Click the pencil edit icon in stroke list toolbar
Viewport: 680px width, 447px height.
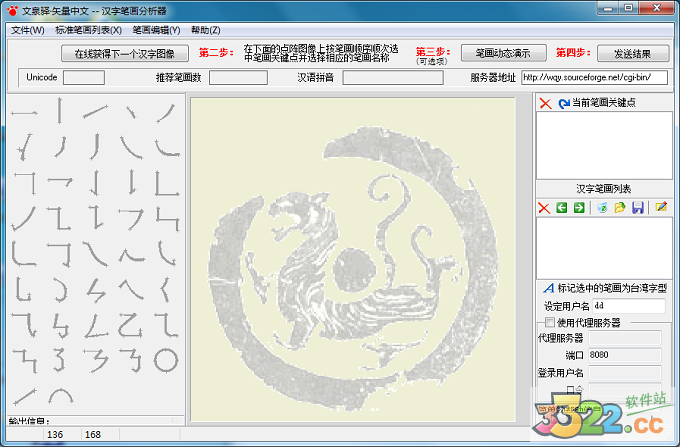pos(661,207)
